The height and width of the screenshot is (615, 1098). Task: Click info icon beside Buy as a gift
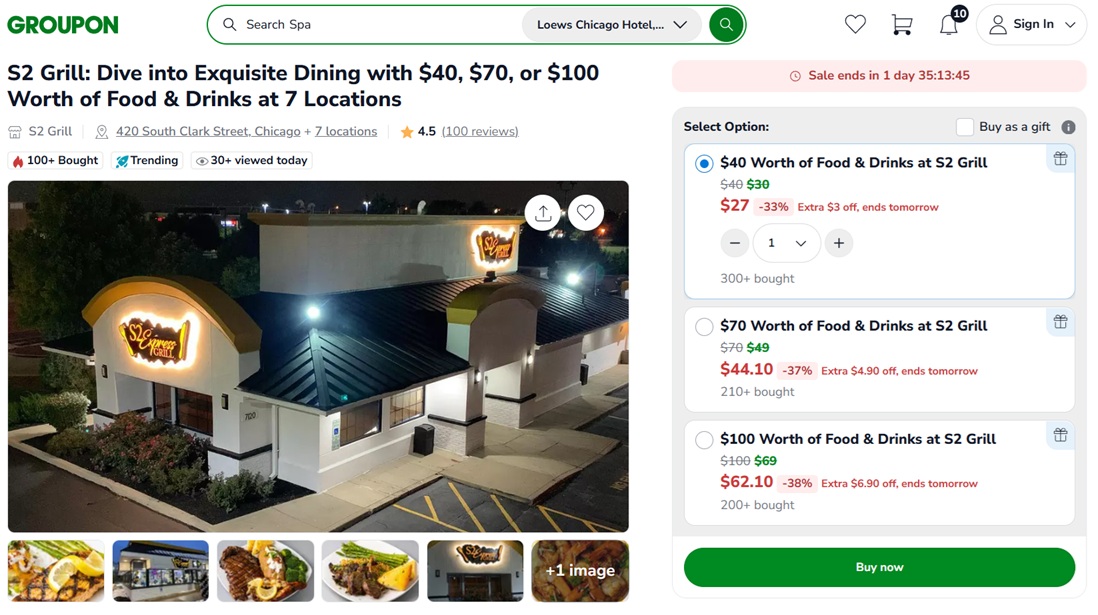(x=1068, y=127)
